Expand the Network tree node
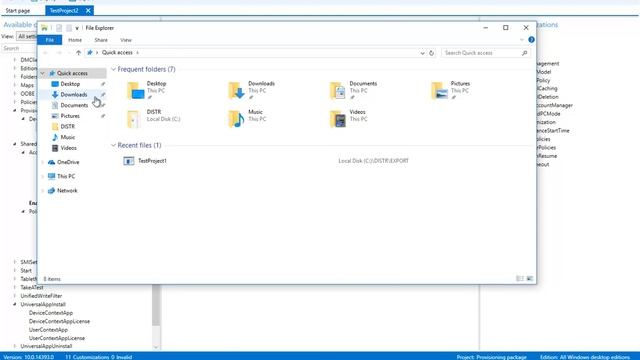 click(x=43, y=191)
